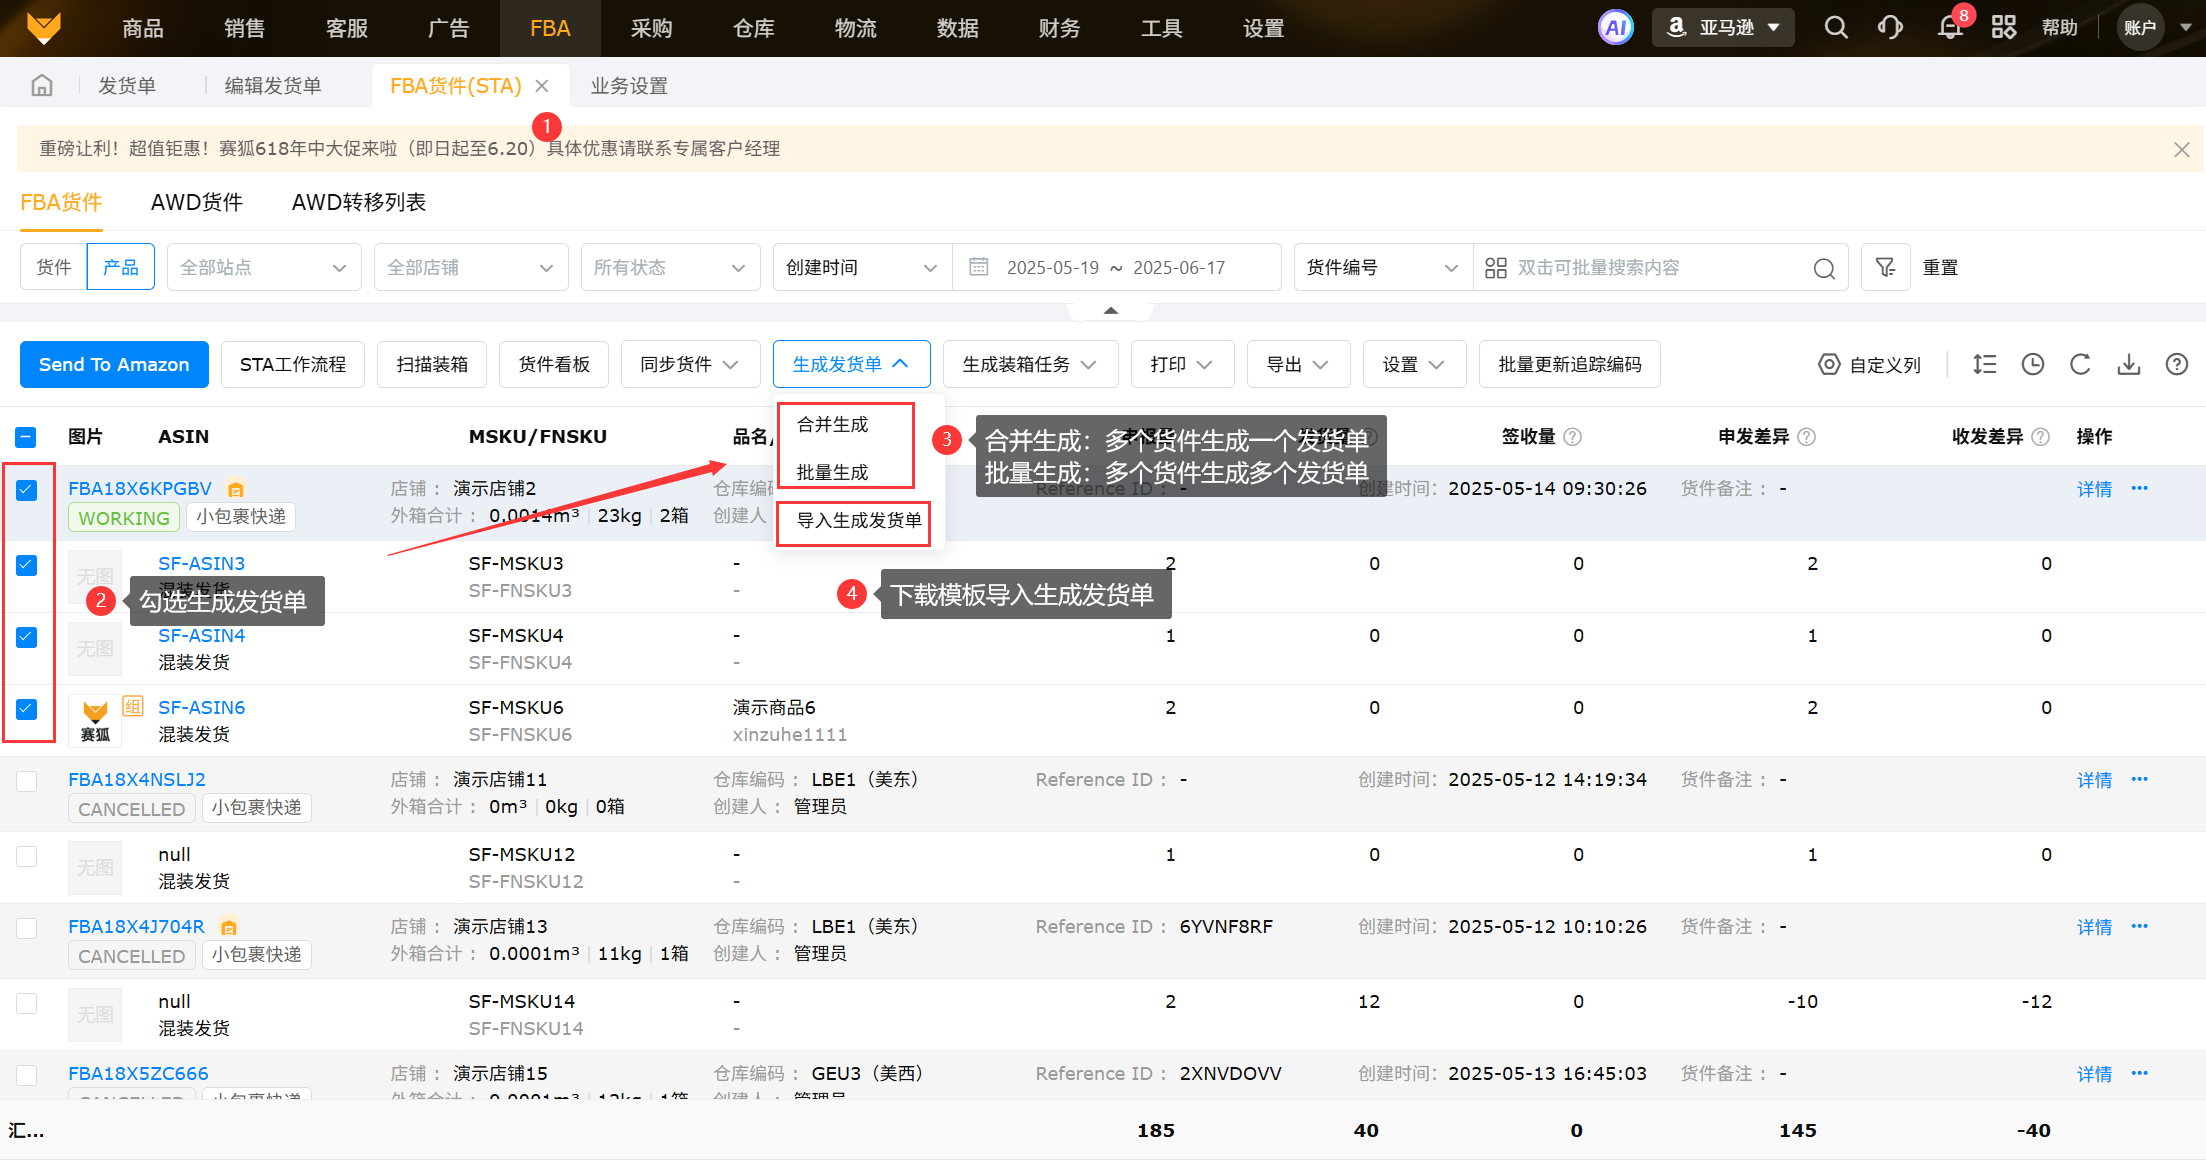The width and height of the screenshot is (2206, 1161).
Task: Expand the 生成装箱任务 dropdown
Action: point(1029,365)
